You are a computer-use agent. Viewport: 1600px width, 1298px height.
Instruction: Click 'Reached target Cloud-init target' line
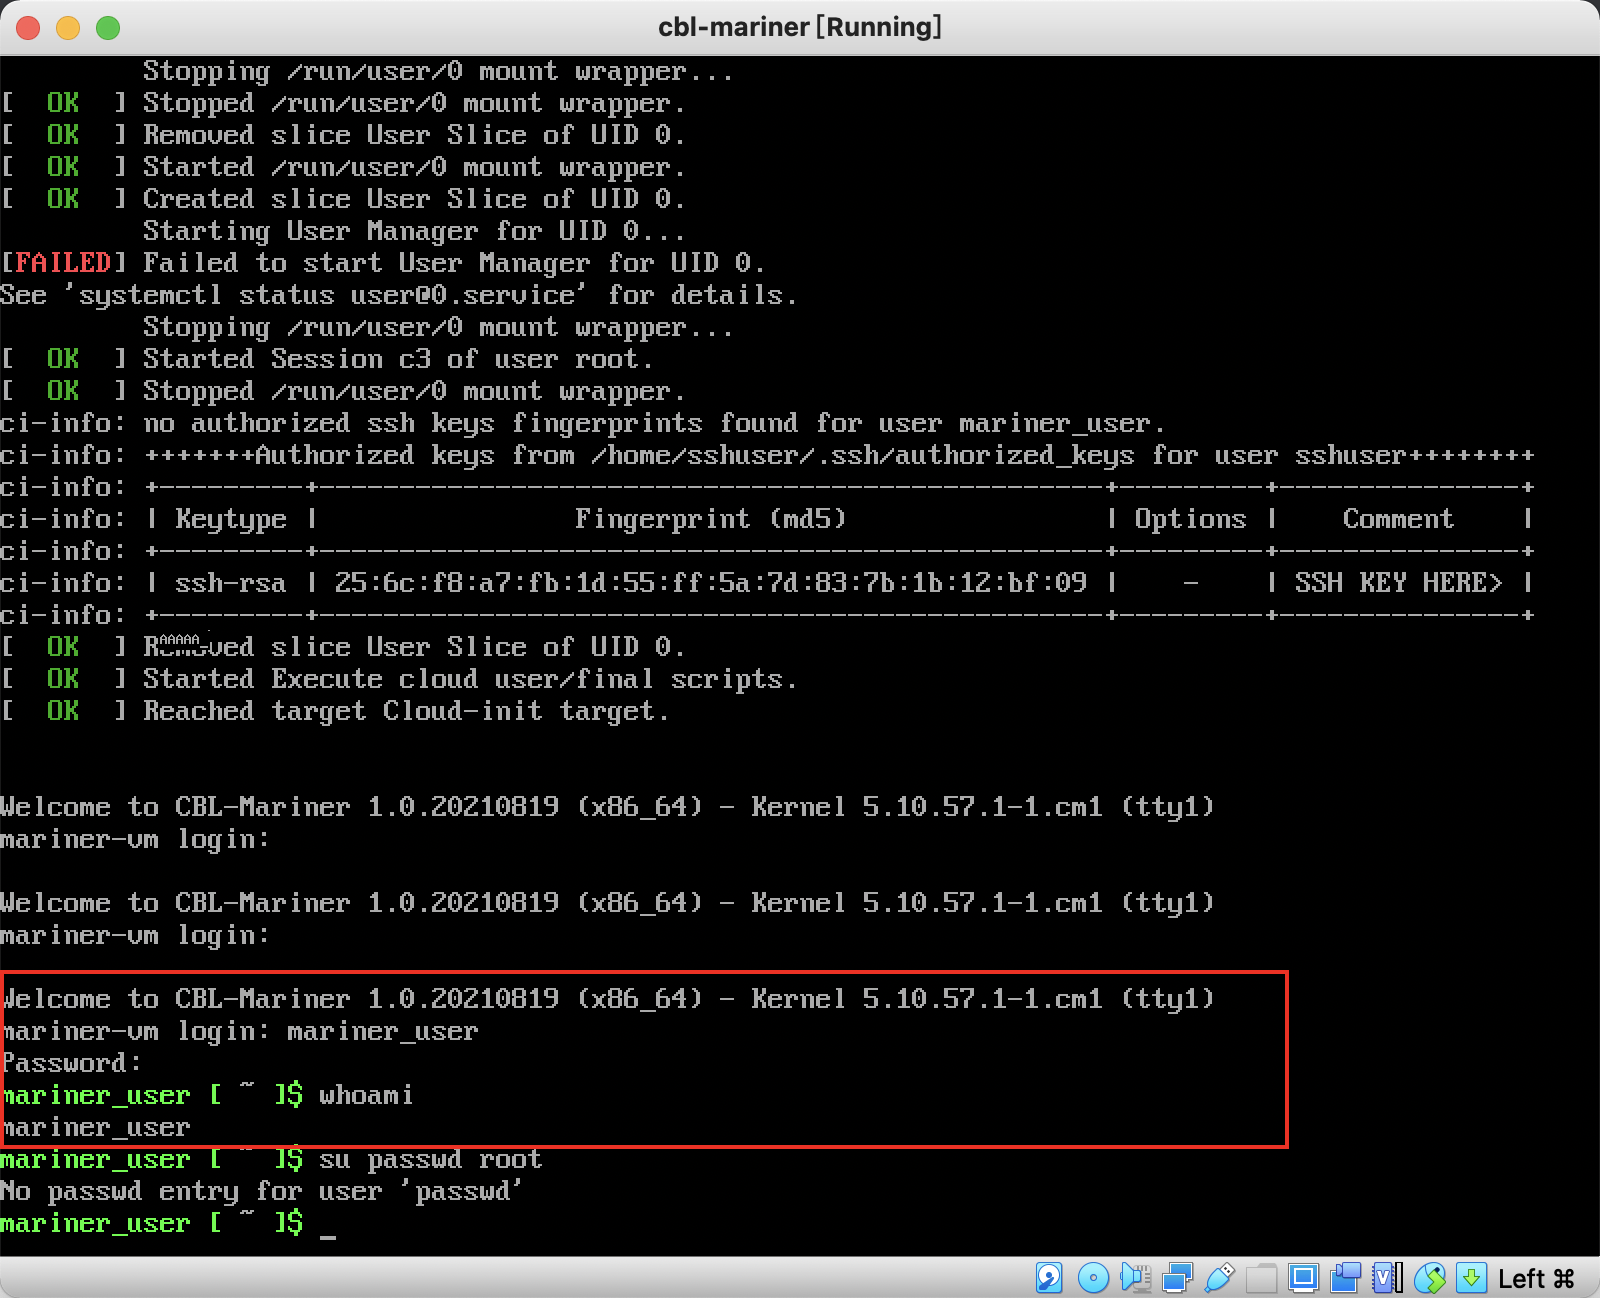[406, 711]
